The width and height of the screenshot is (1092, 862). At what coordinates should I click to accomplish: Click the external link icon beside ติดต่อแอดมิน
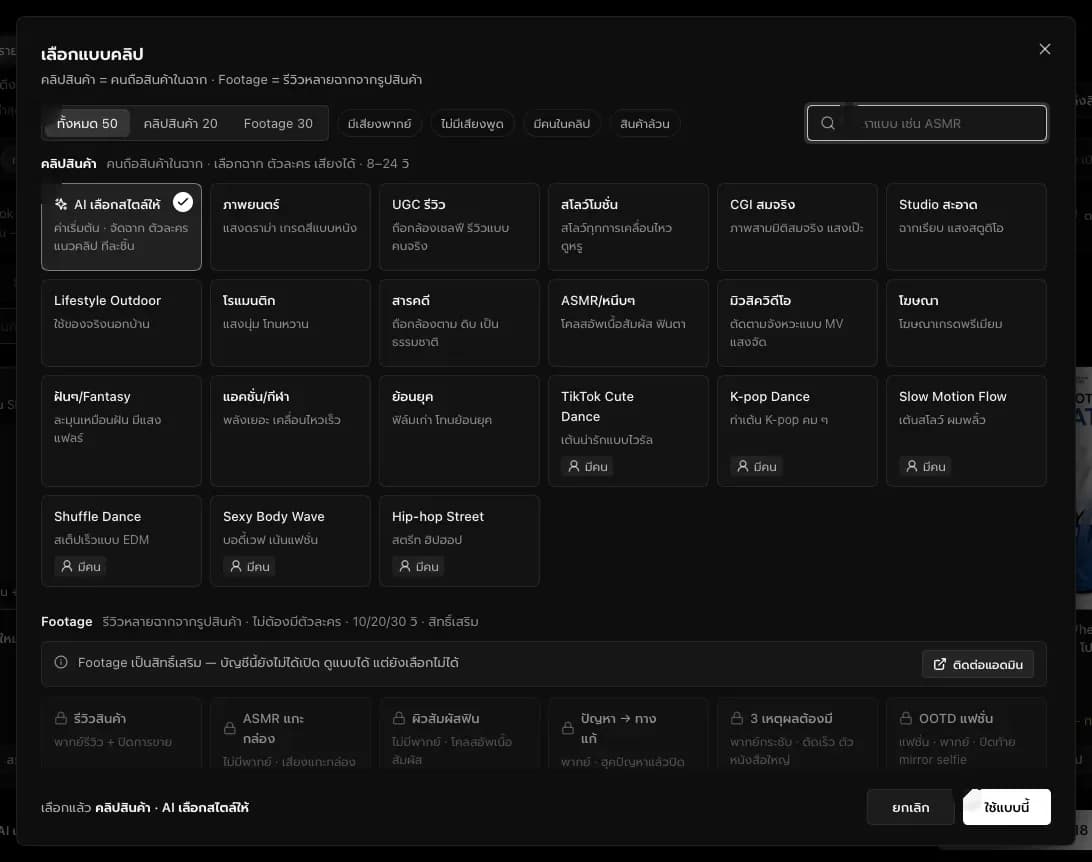pyautogui.click(x=939, y=664)
